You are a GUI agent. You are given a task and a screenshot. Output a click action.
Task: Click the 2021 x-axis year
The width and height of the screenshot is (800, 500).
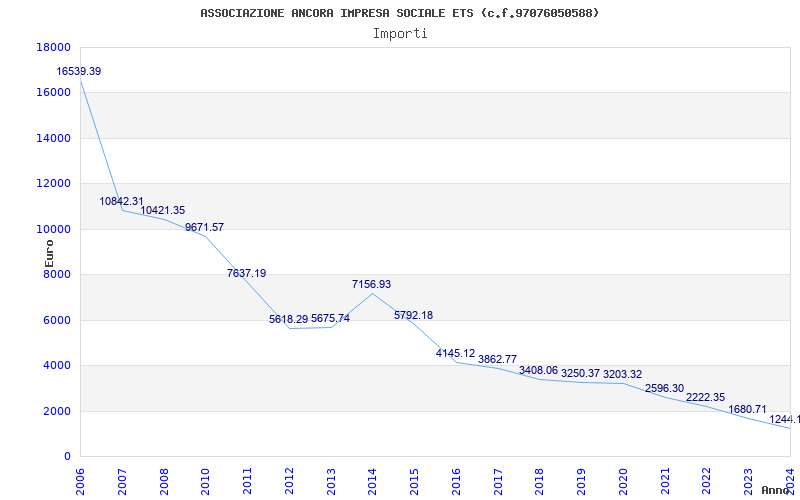pos(665,481)
